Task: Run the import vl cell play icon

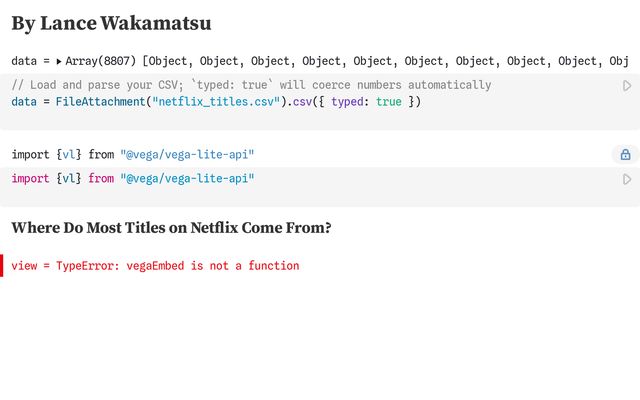Action: (x=627, y=179)
